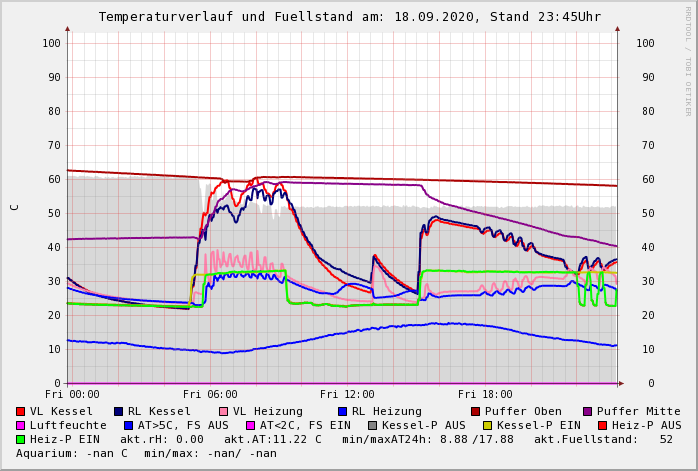Viewport: 698px width, 471px height.
Task: Click the blue RL Heizung legend swatch
Action: point(342,411)
